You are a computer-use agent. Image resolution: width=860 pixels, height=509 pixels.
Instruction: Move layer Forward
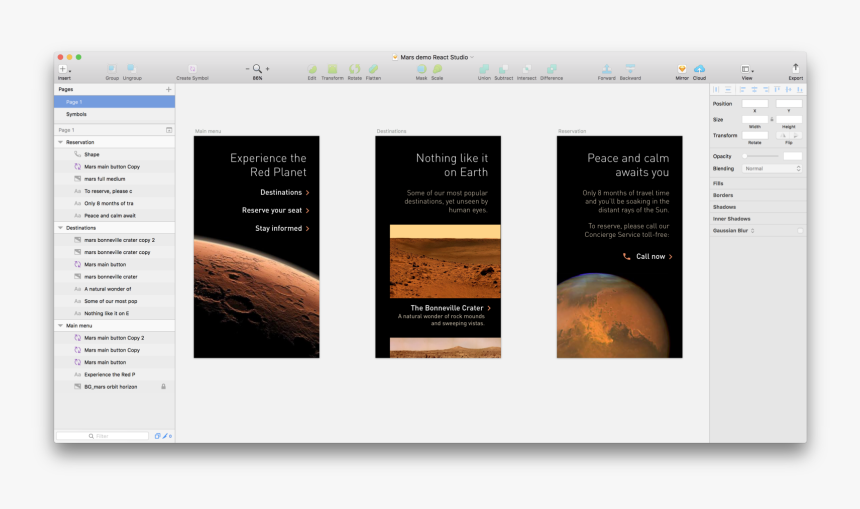point(607,69)
